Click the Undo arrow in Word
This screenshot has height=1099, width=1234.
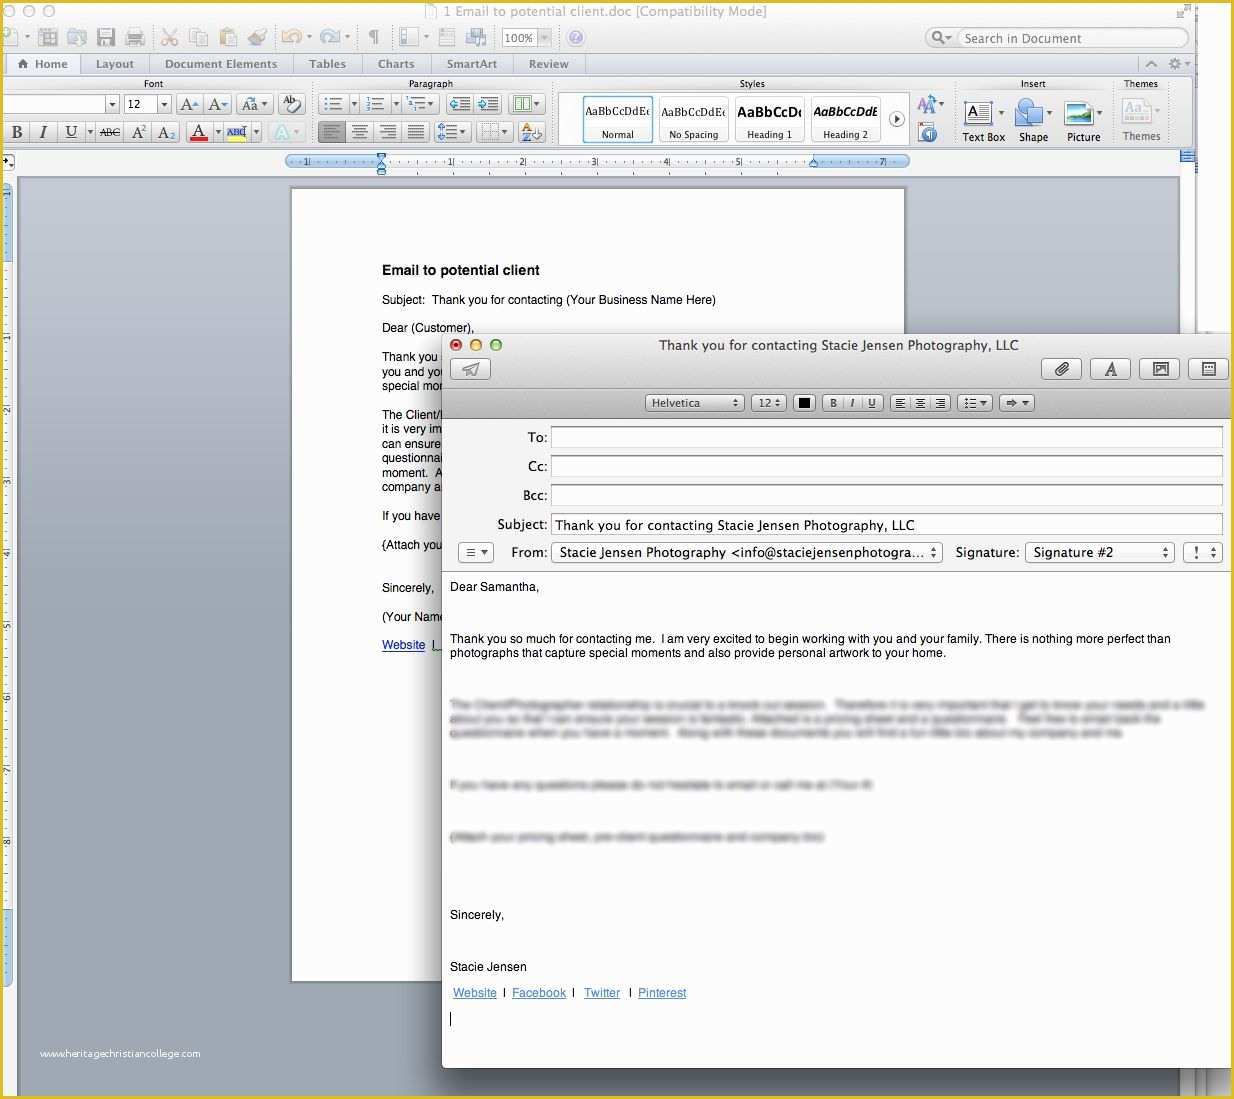(291, 37)
